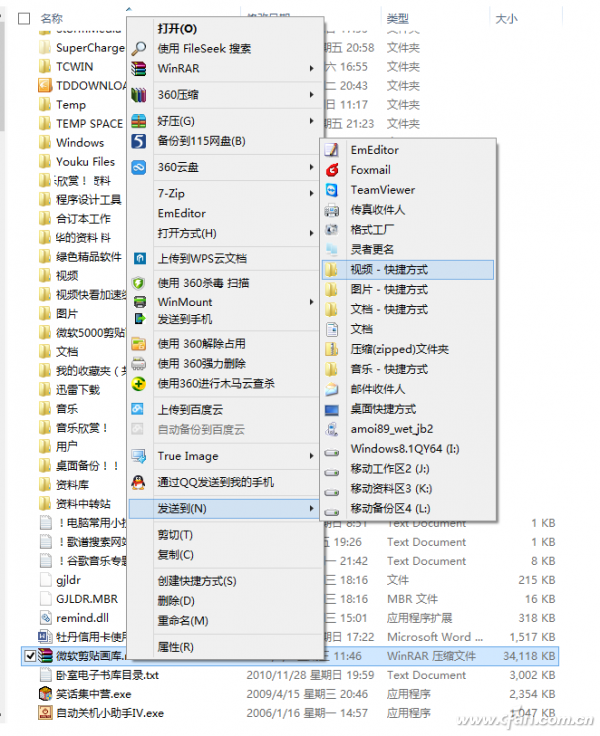Click the 360云盘 cloud icon
This screenshot has height=736, width=600.
pyautogui.click(x=138, y=167)
